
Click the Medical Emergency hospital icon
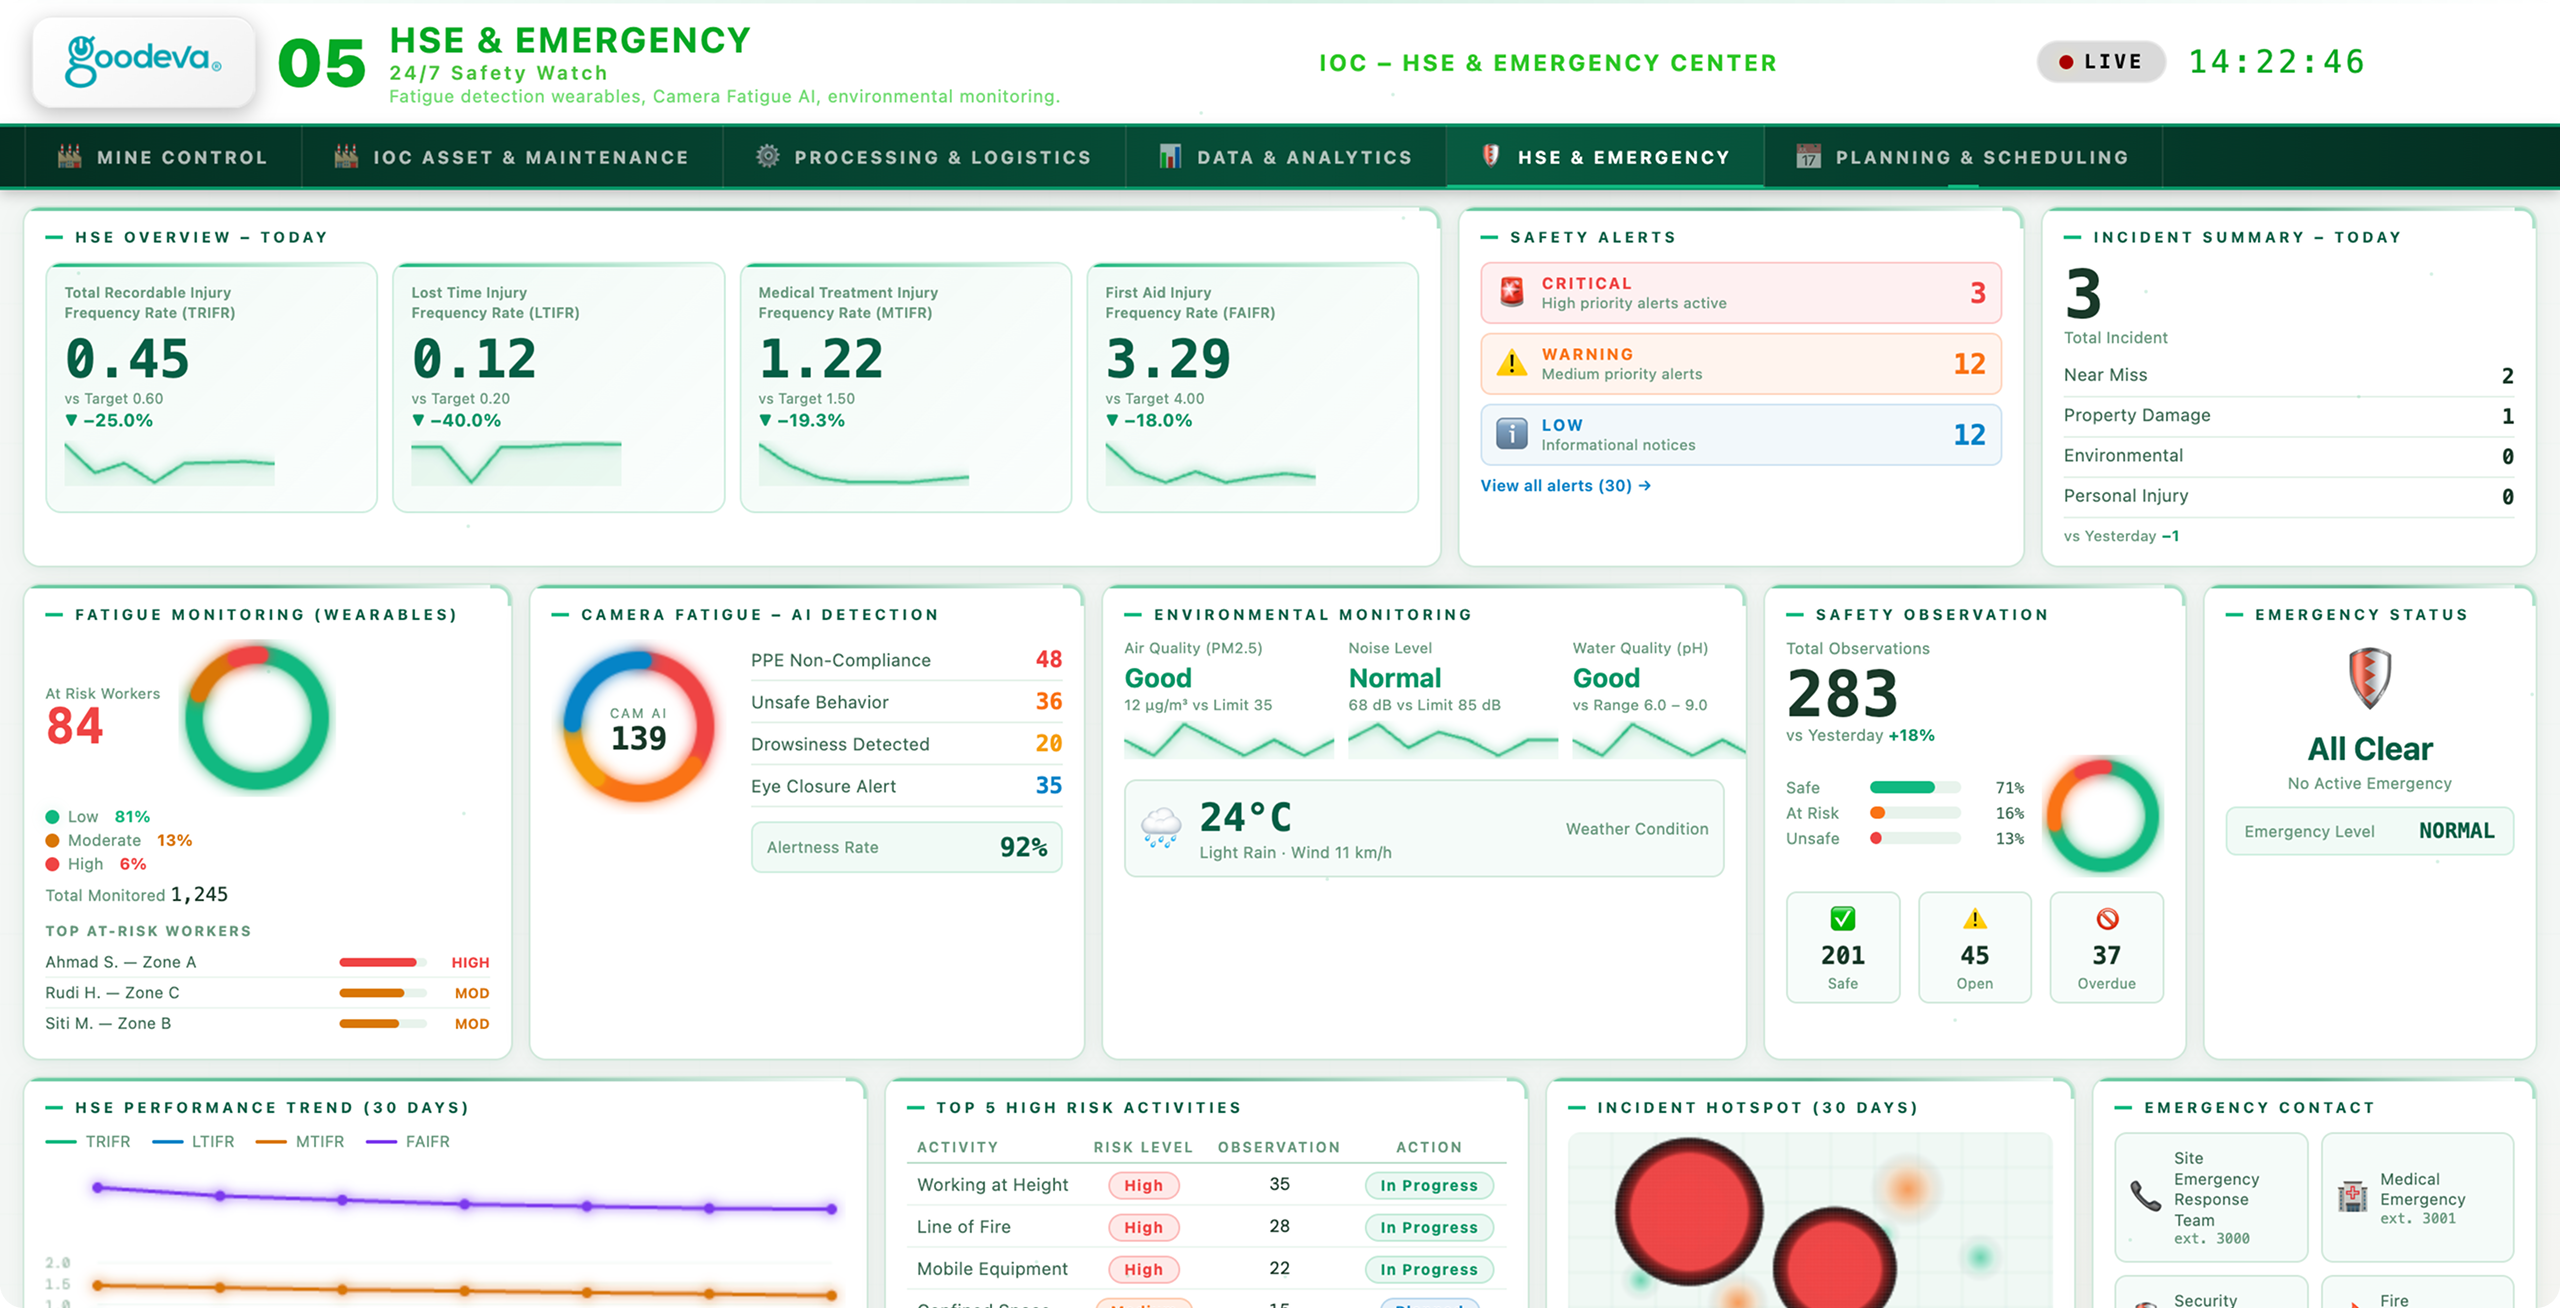[2353, 1196]
